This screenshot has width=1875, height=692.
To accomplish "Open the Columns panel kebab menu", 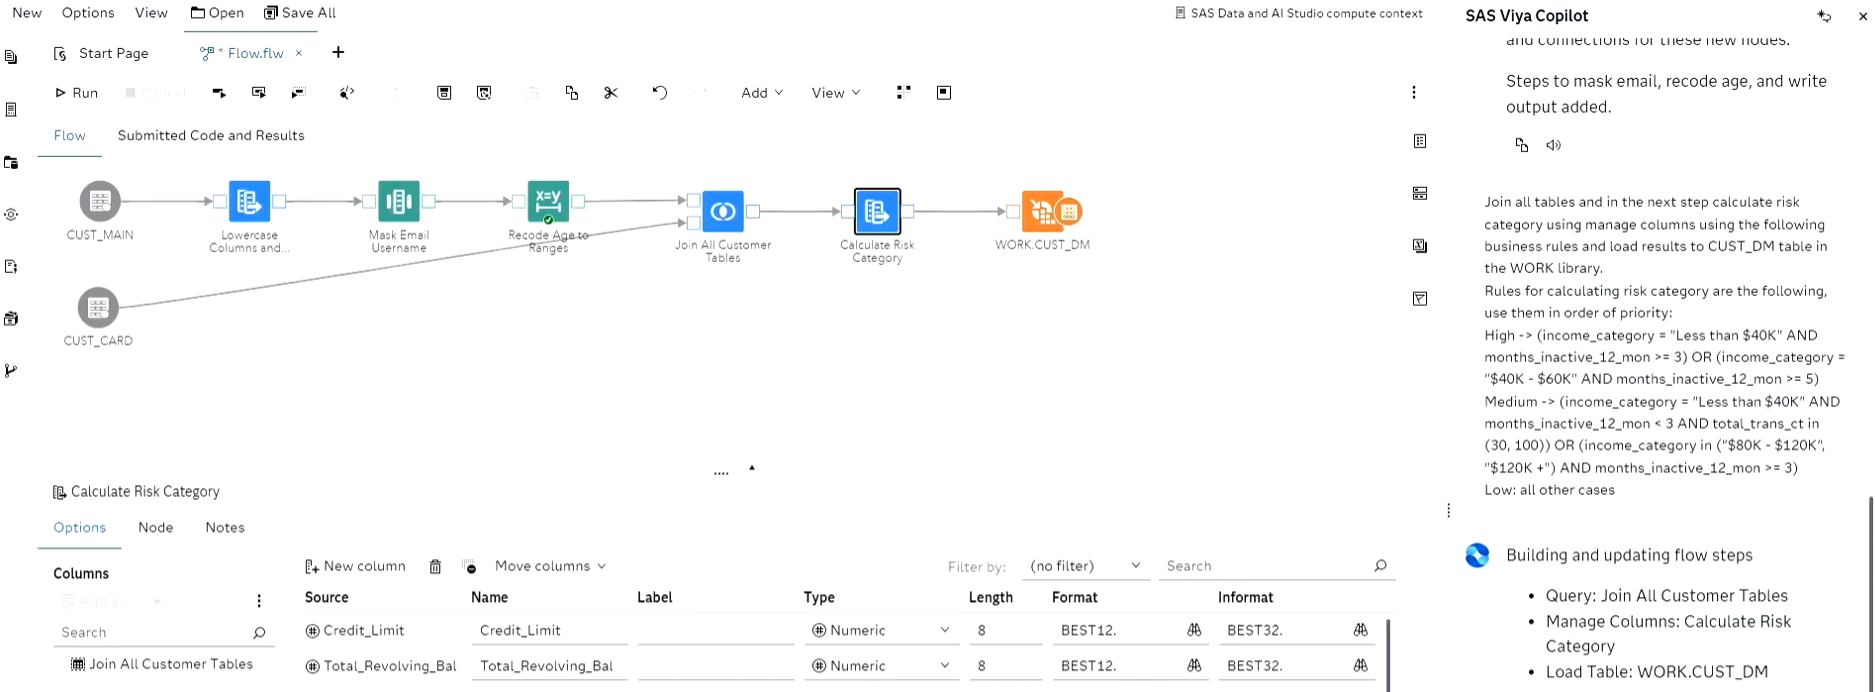I will point(259,601).
